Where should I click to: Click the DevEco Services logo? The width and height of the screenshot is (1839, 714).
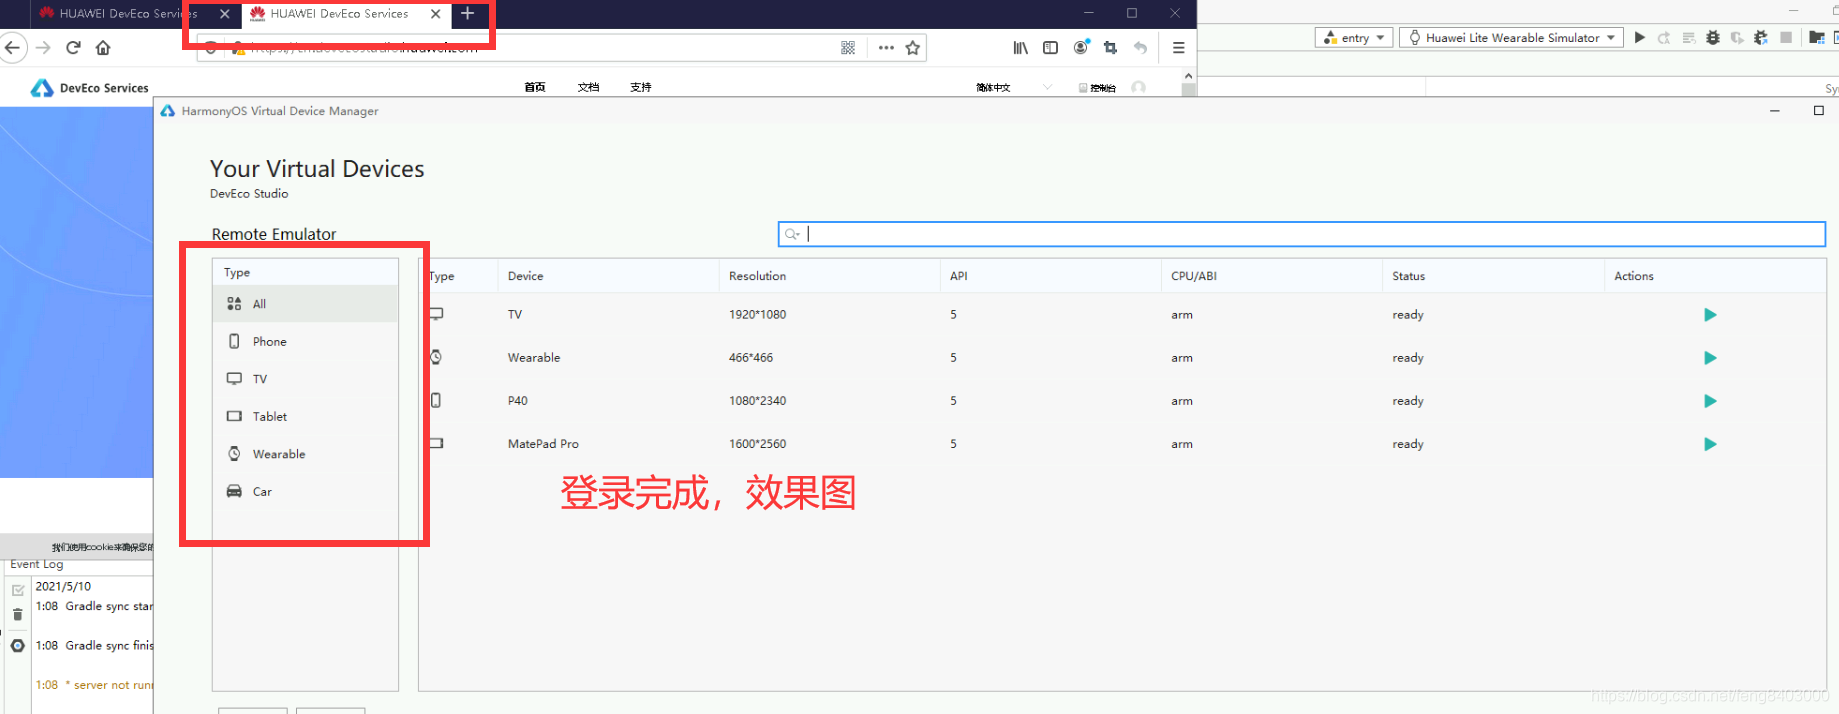coord(90,88)
